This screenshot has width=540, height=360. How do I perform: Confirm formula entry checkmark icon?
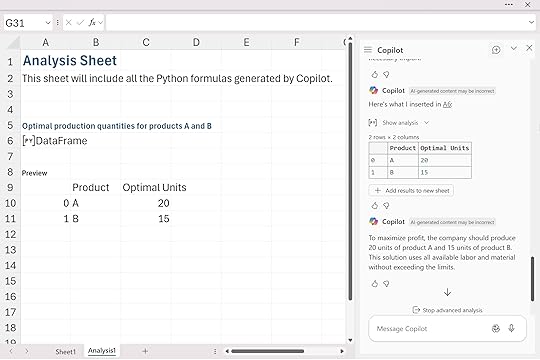click(x=80, y=23)
